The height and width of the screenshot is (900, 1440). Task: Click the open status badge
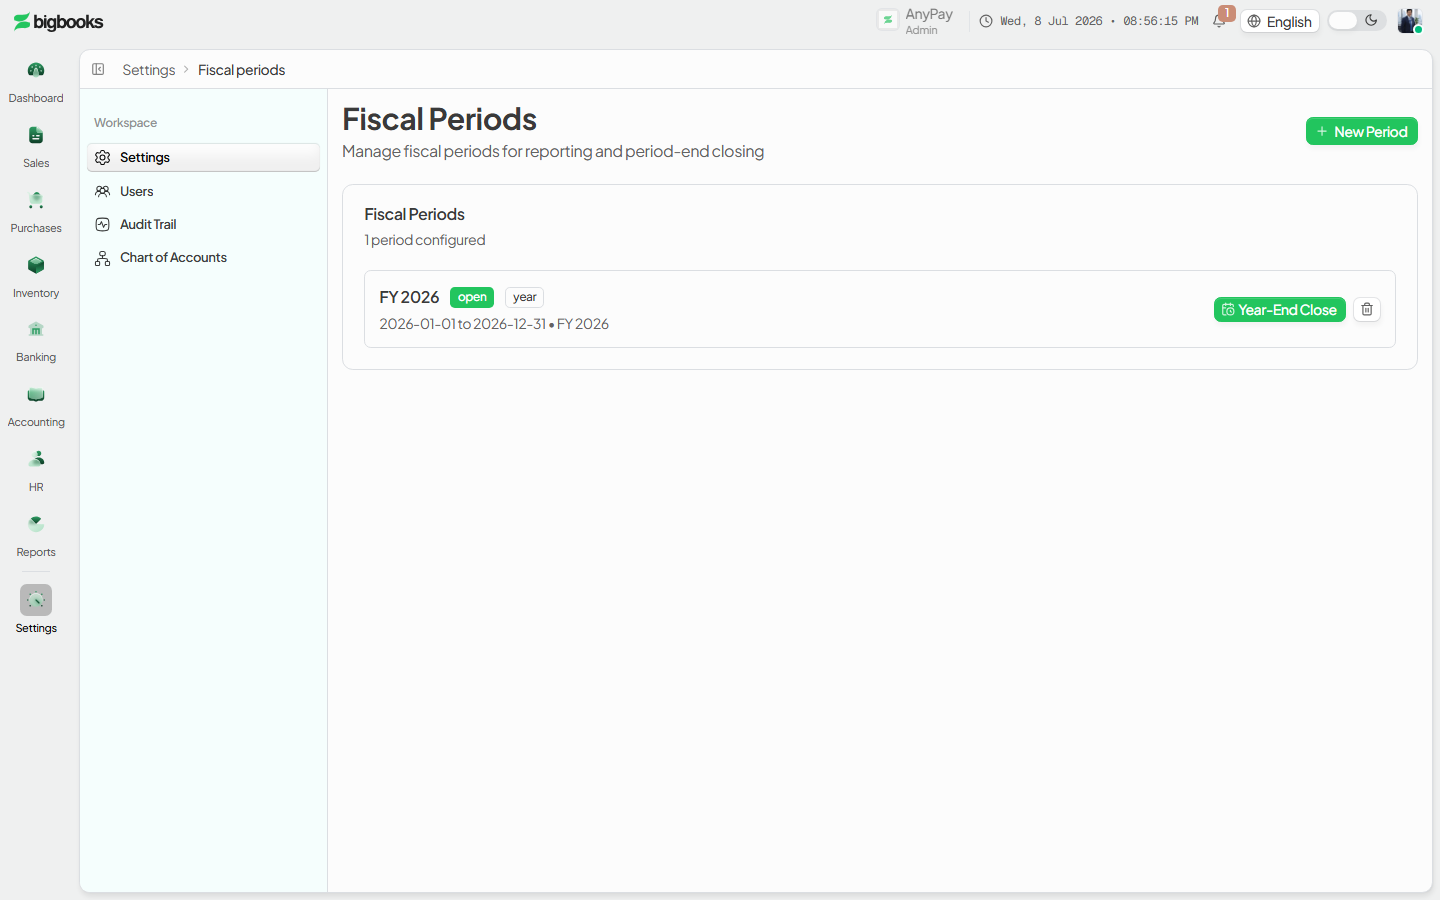click(472, 297)
